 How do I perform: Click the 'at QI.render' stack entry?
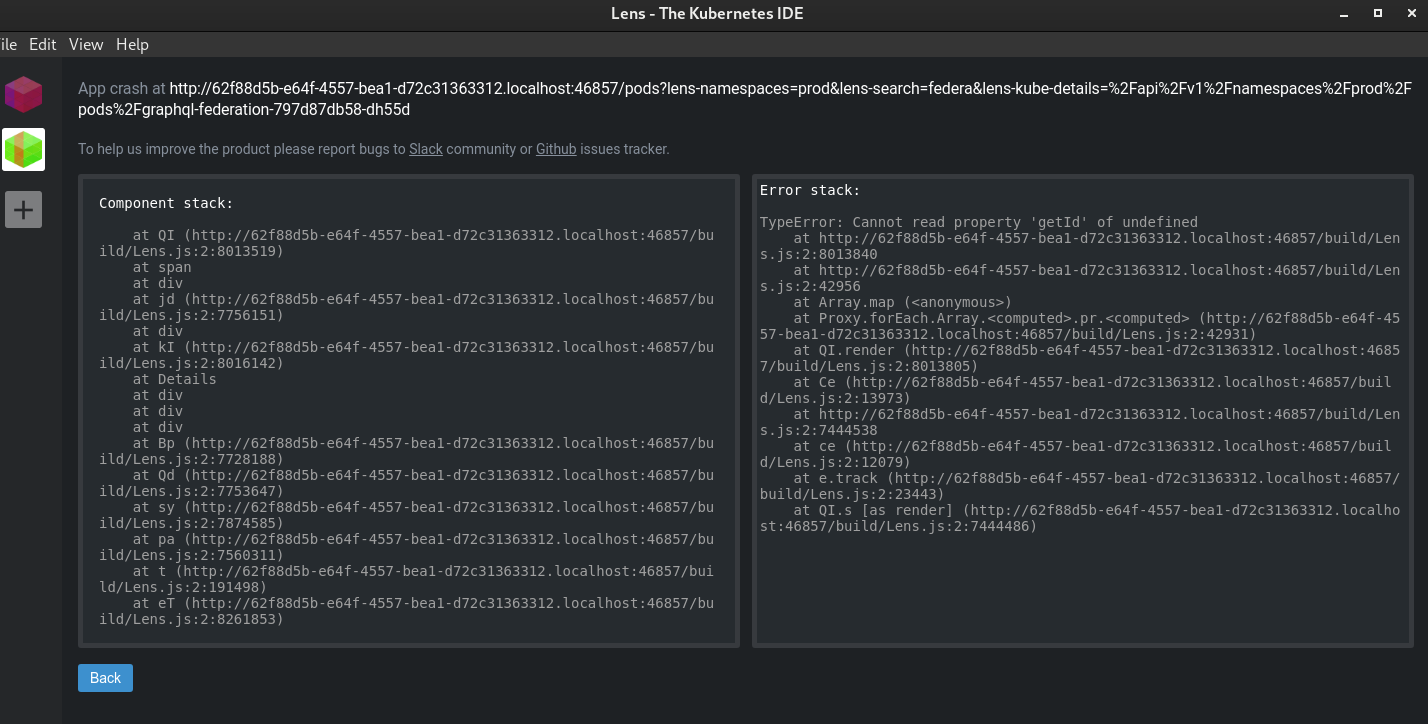[x=1080, y=358]
